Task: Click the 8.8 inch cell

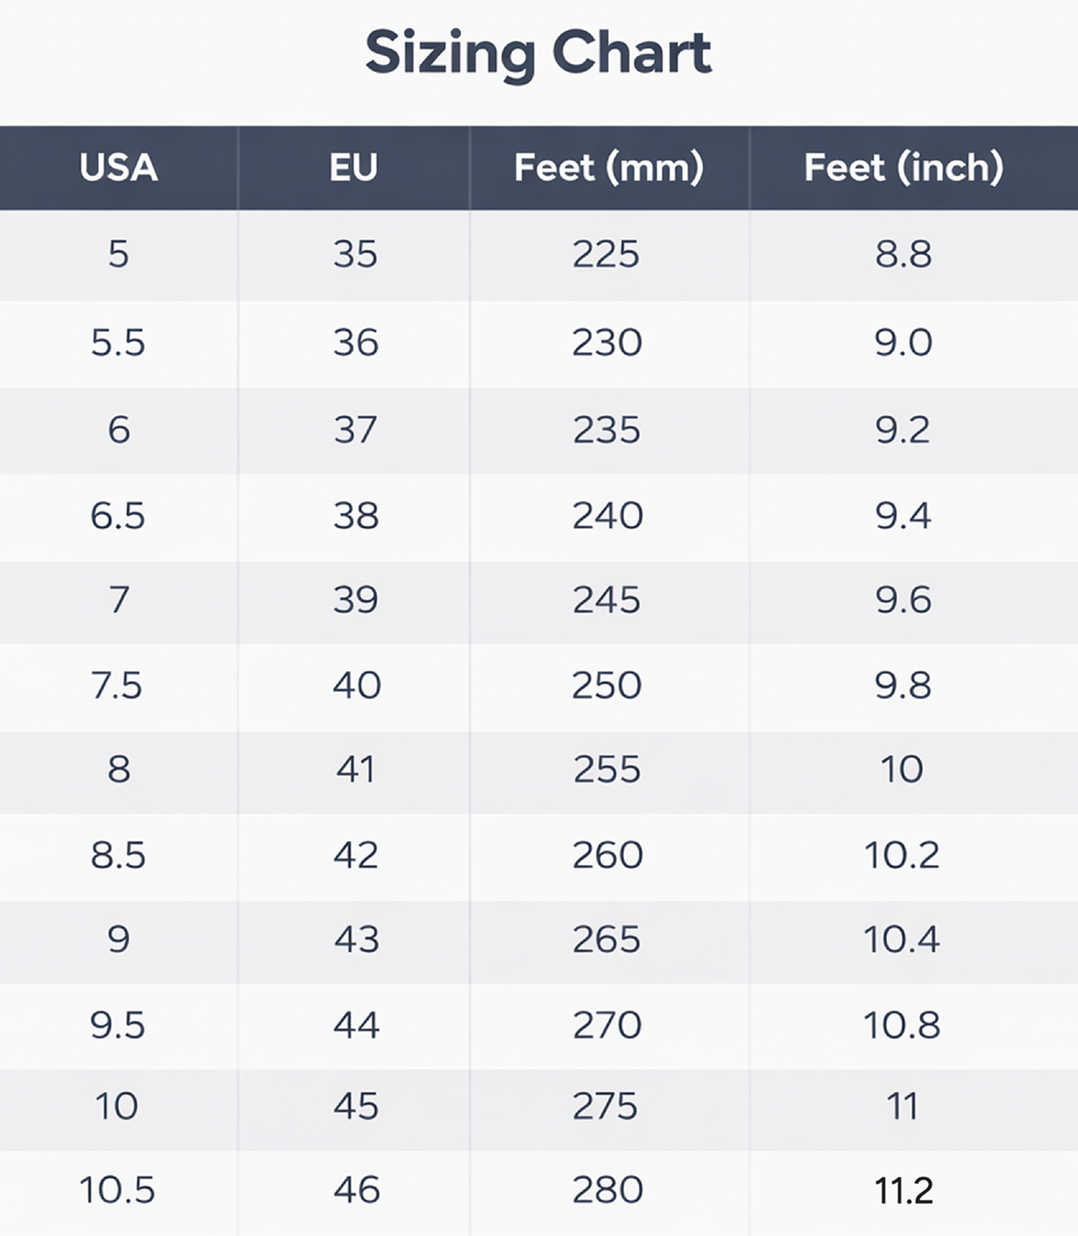Action: 903,254
